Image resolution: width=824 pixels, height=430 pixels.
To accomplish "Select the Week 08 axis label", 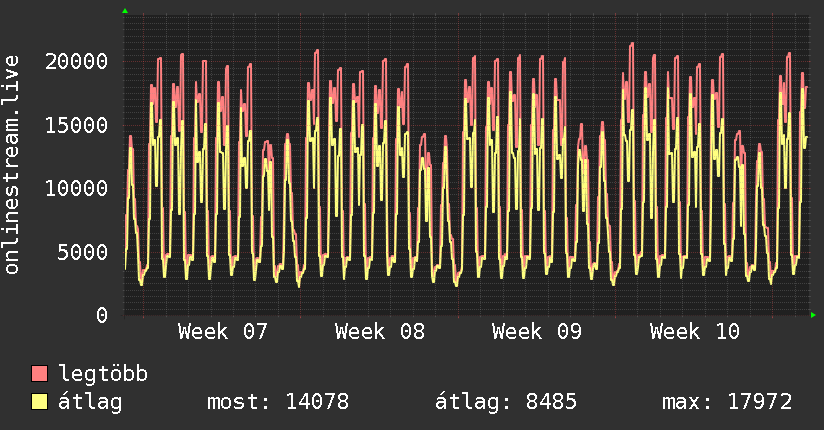I will point(380,332).
